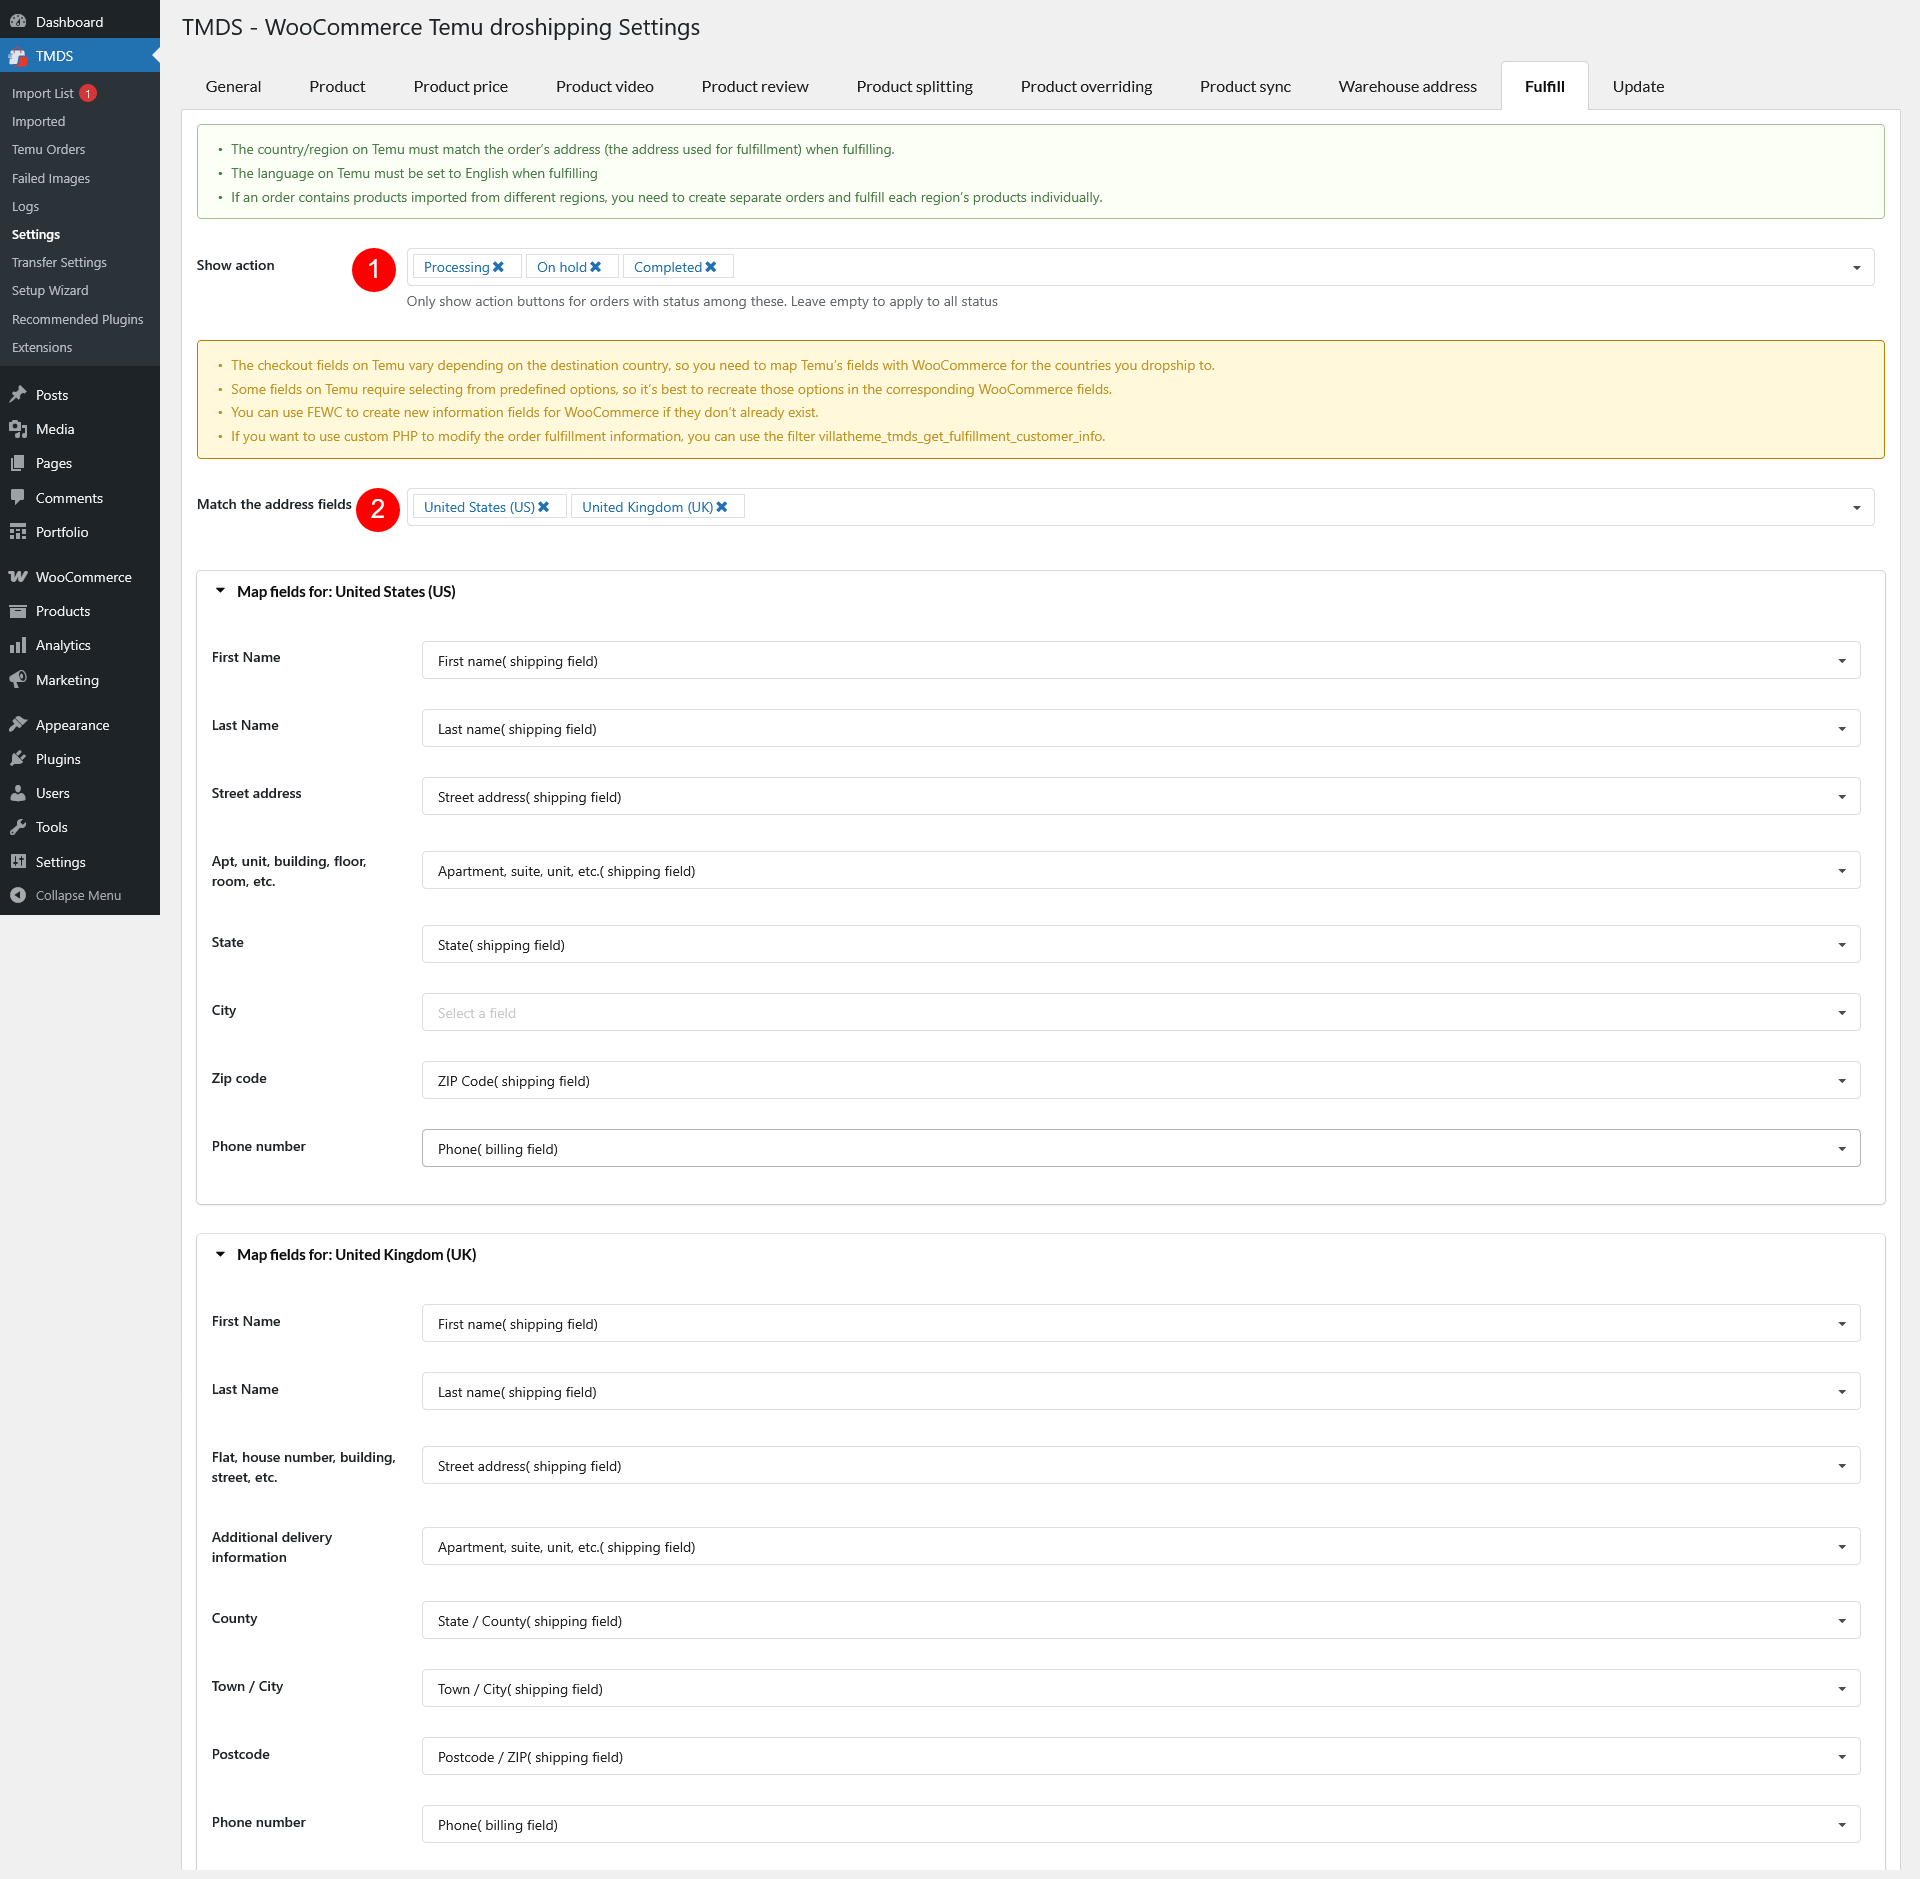Click the Portfolio grid icon
Screen dimensions: 1920x1879
(18, 532)
